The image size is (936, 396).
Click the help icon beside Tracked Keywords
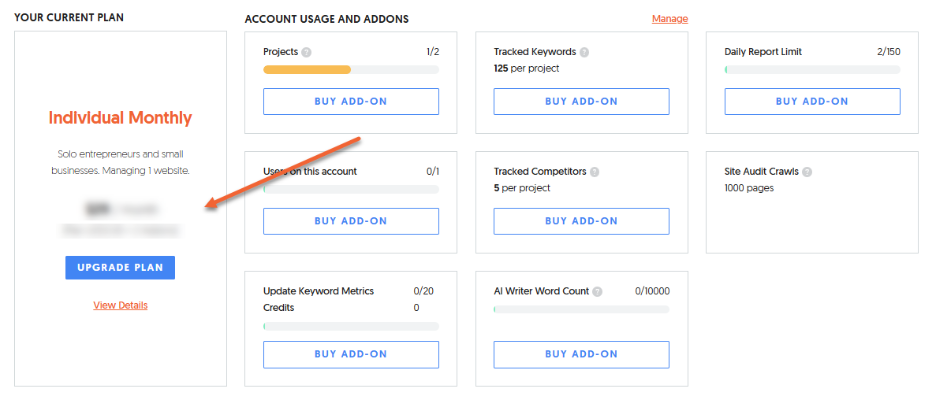(584, 52)
